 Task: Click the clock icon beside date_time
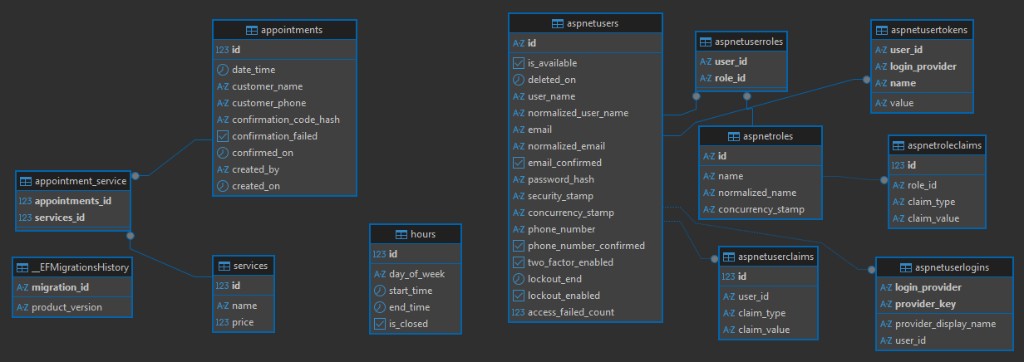(223, 69)
